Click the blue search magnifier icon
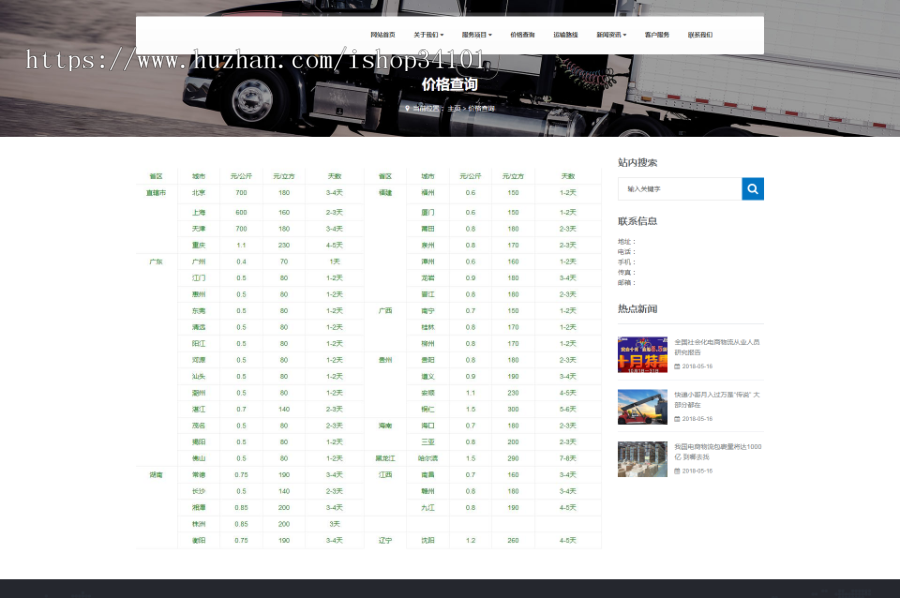 (x=752, y=188)
